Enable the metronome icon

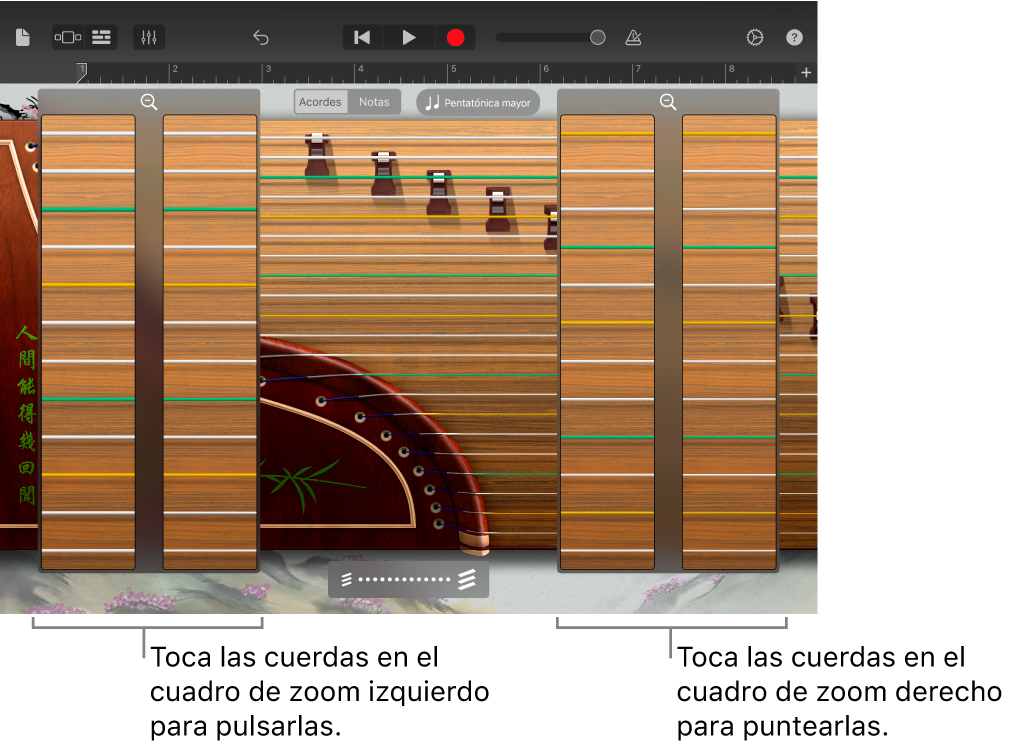(633, 37)
